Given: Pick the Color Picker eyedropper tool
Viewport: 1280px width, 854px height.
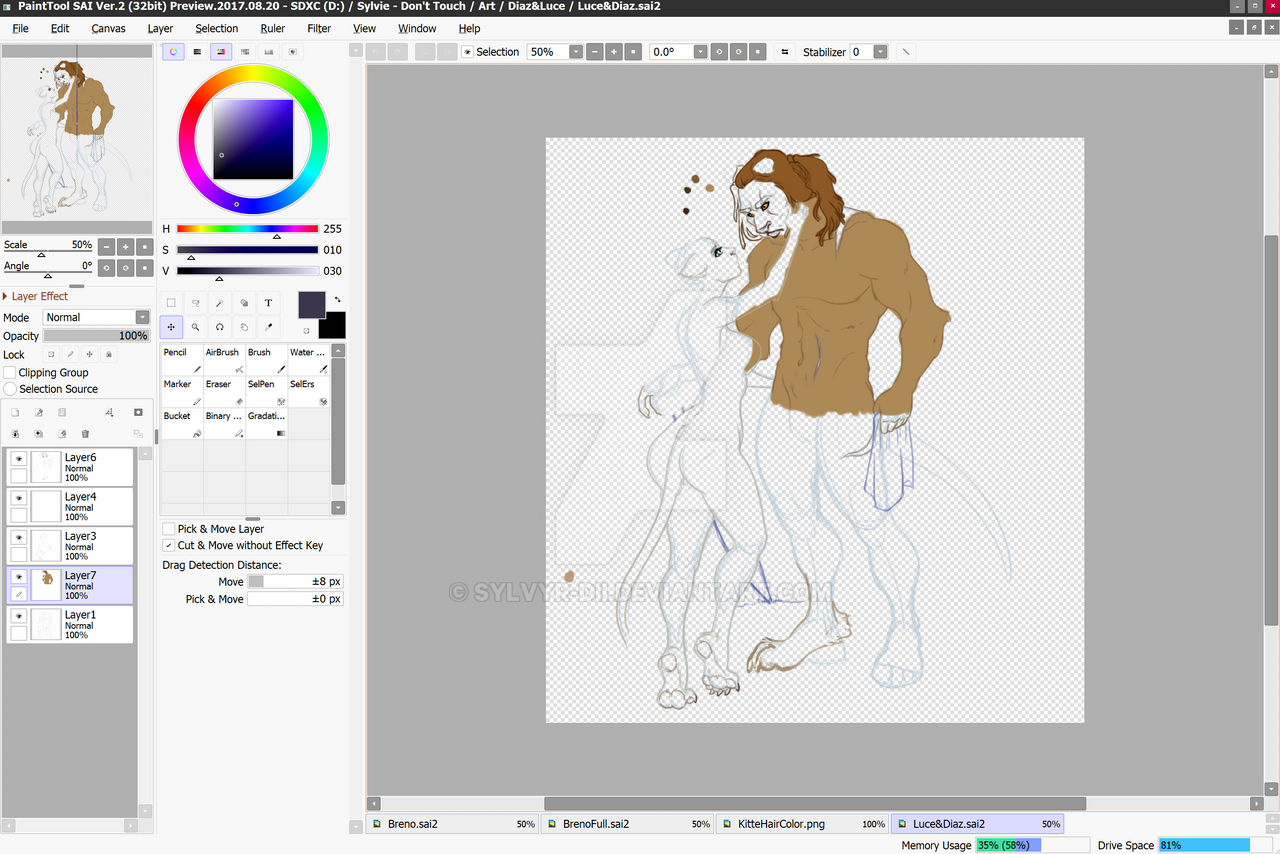Looking at the screenshot, I should [x=268, y=327].
